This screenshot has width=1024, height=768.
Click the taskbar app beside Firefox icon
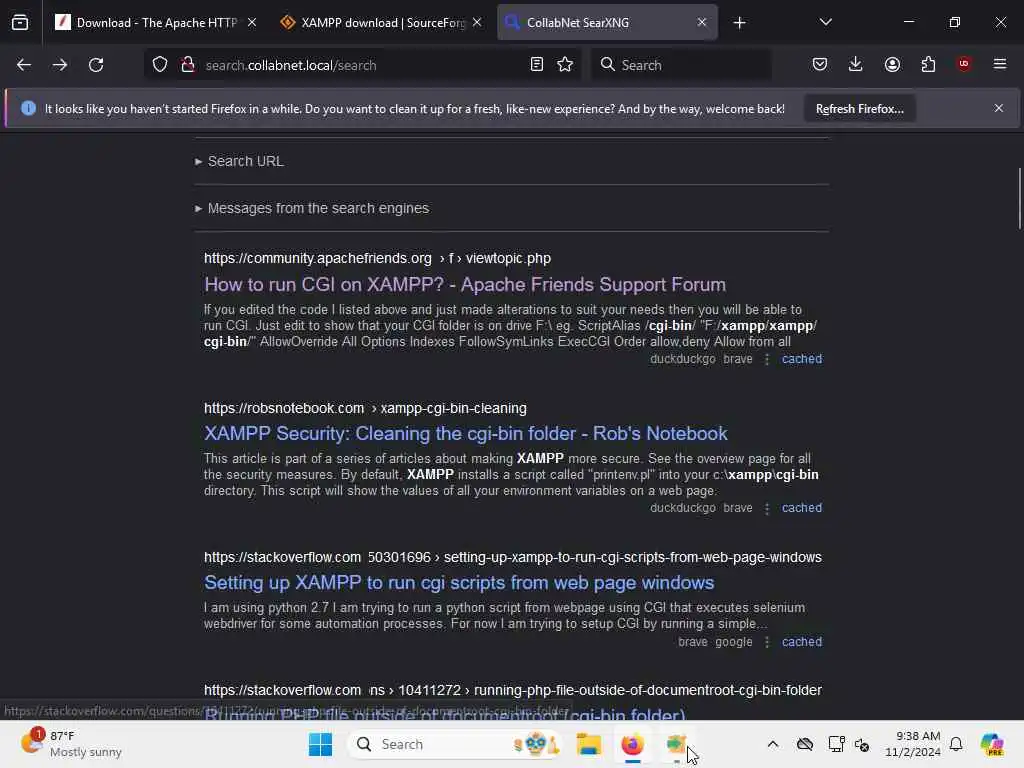click(677, 744)
